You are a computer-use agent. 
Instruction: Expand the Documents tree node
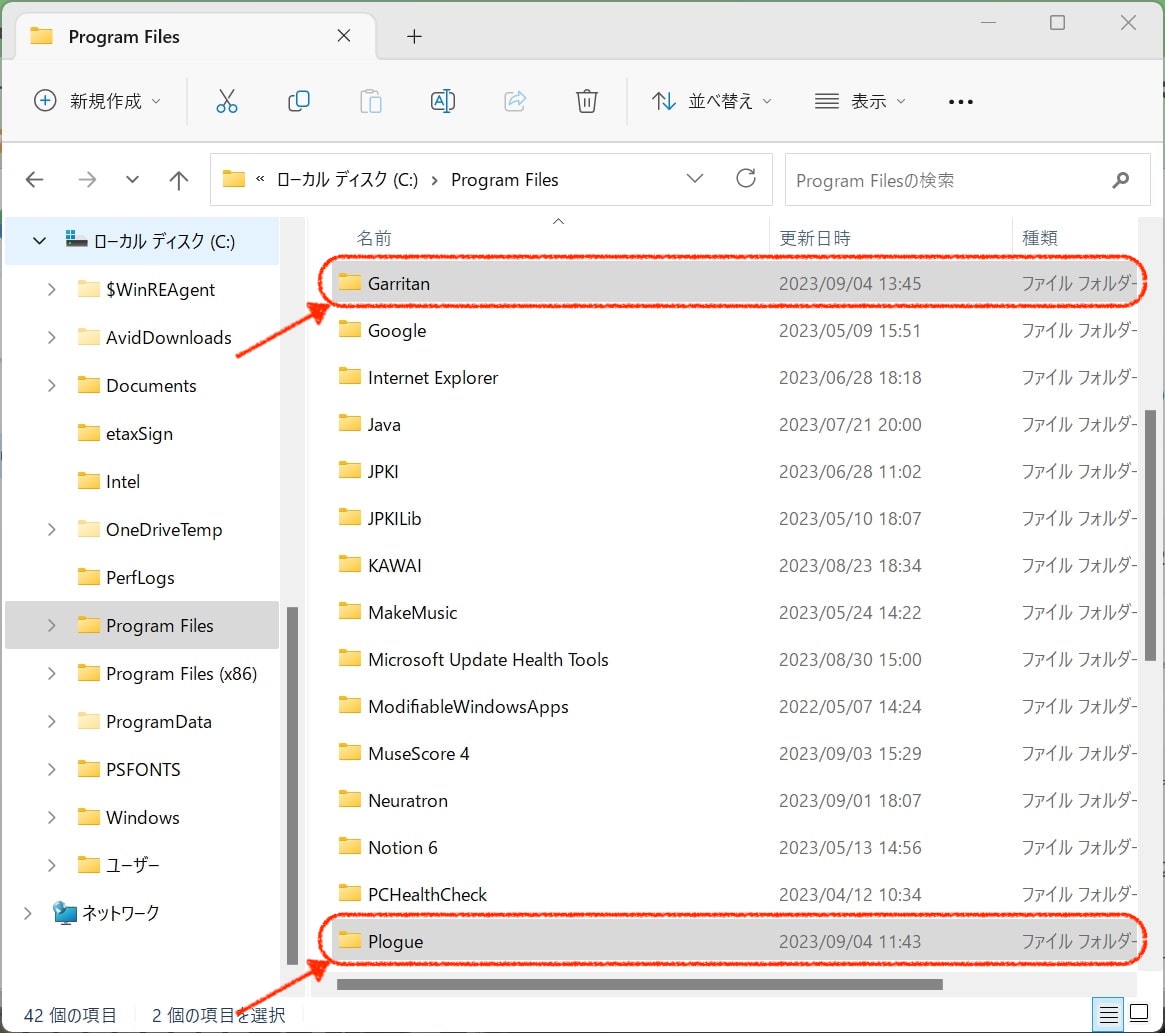coord(51,385)
